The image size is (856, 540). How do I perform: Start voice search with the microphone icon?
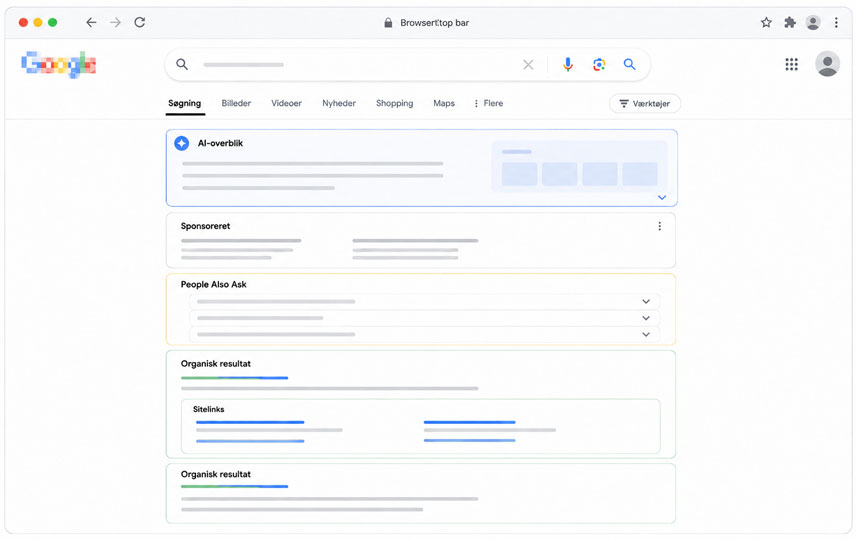pyautogui.click(x=568, y=64)
